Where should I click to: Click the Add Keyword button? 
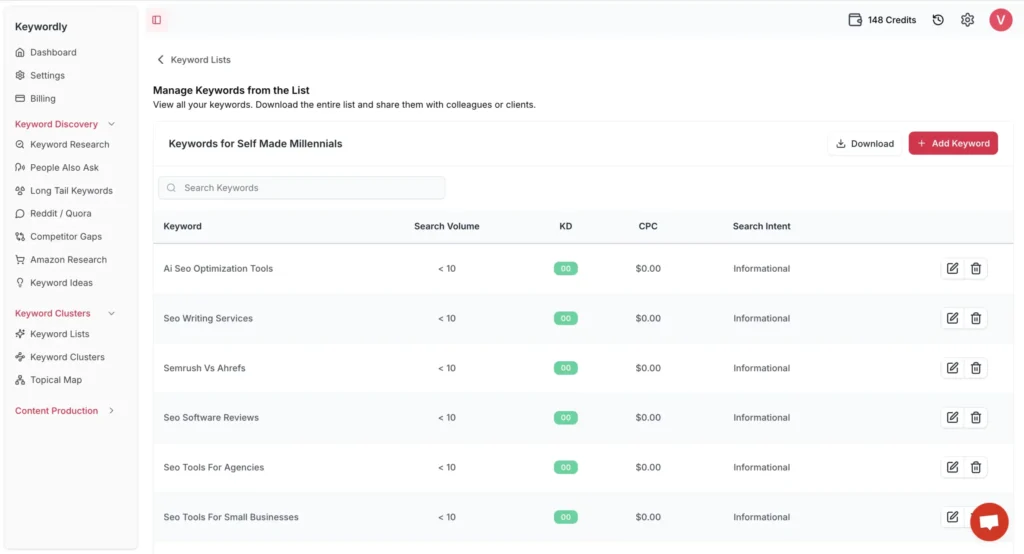[x=953, y=144]
